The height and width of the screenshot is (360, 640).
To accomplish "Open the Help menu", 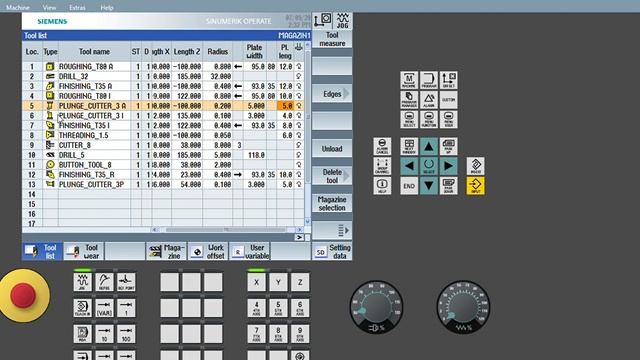I will 107,7.
